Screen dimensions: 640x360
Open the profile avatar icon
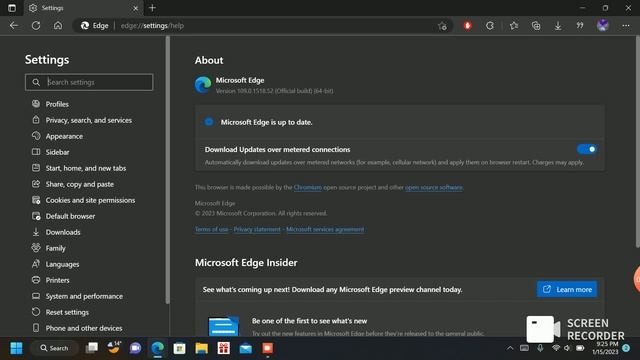tap(603, 26)
